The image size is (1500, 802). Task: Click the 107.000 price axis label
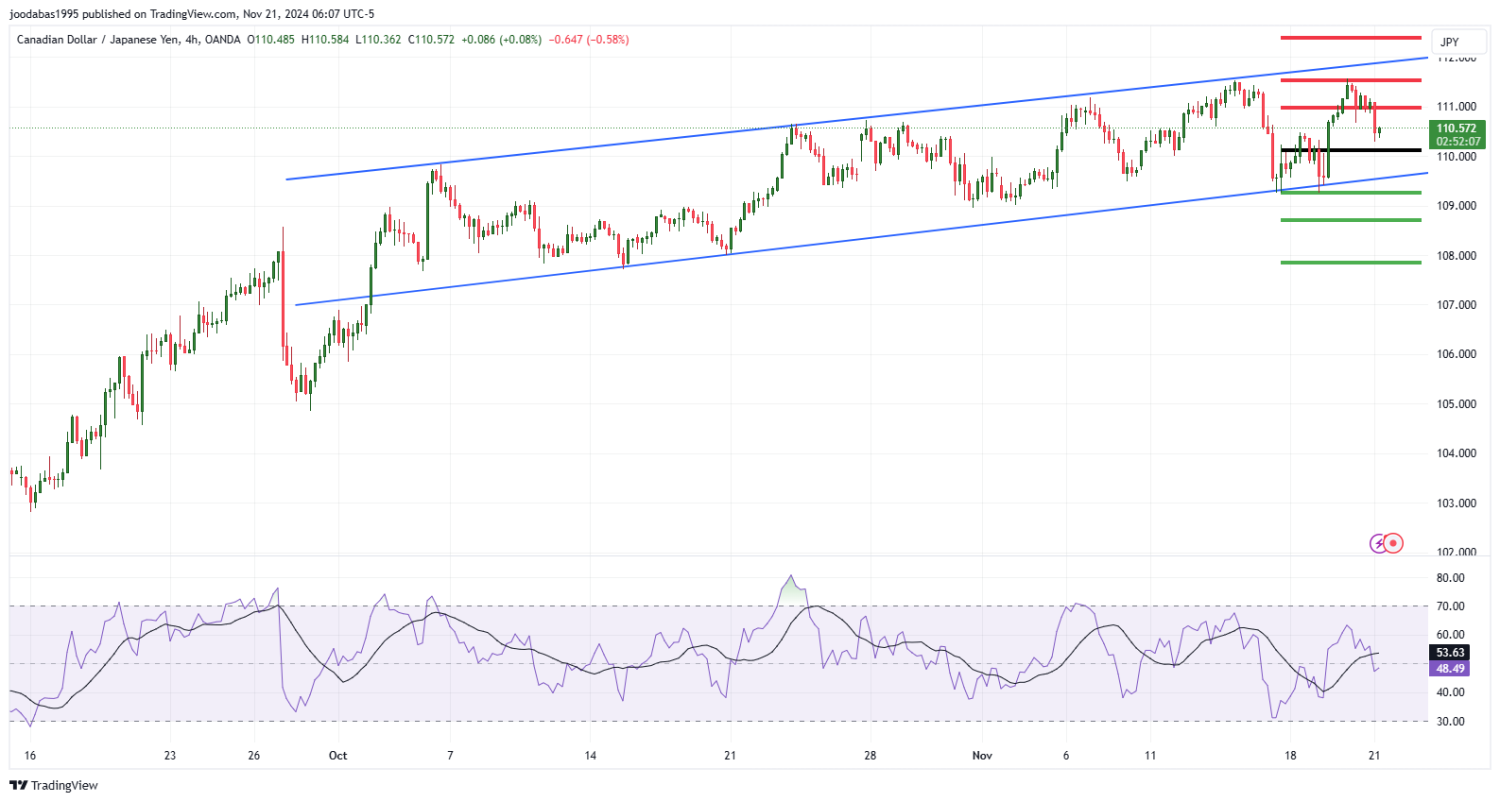[x=1456, y=305]
